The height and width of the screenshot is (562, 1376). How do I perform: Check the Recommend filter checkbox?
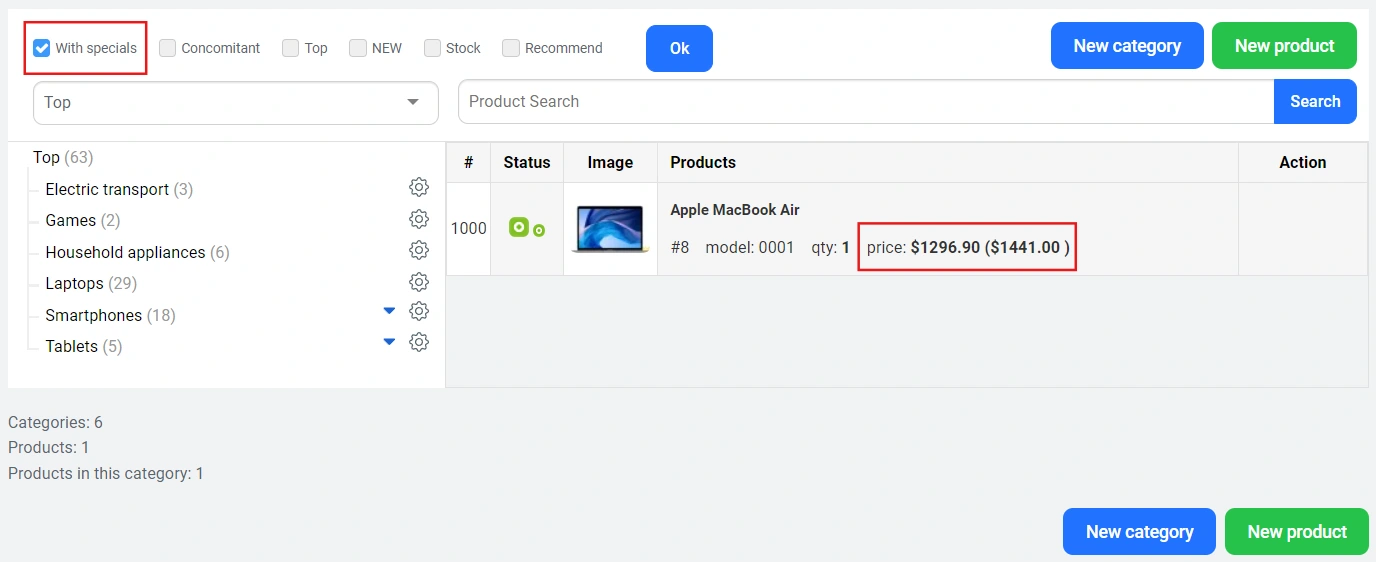point(511,48)
